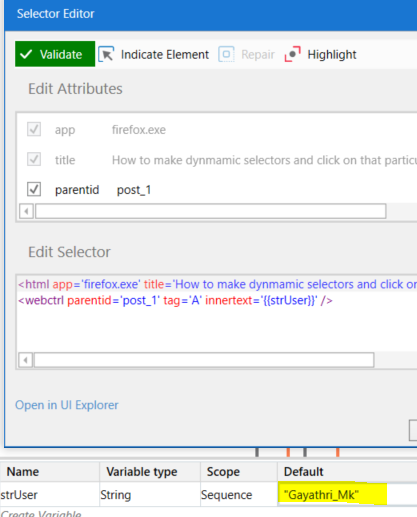Click the post_1 parentid value
The height and width of the screenshot is (517, 417).
coord(134,190)
